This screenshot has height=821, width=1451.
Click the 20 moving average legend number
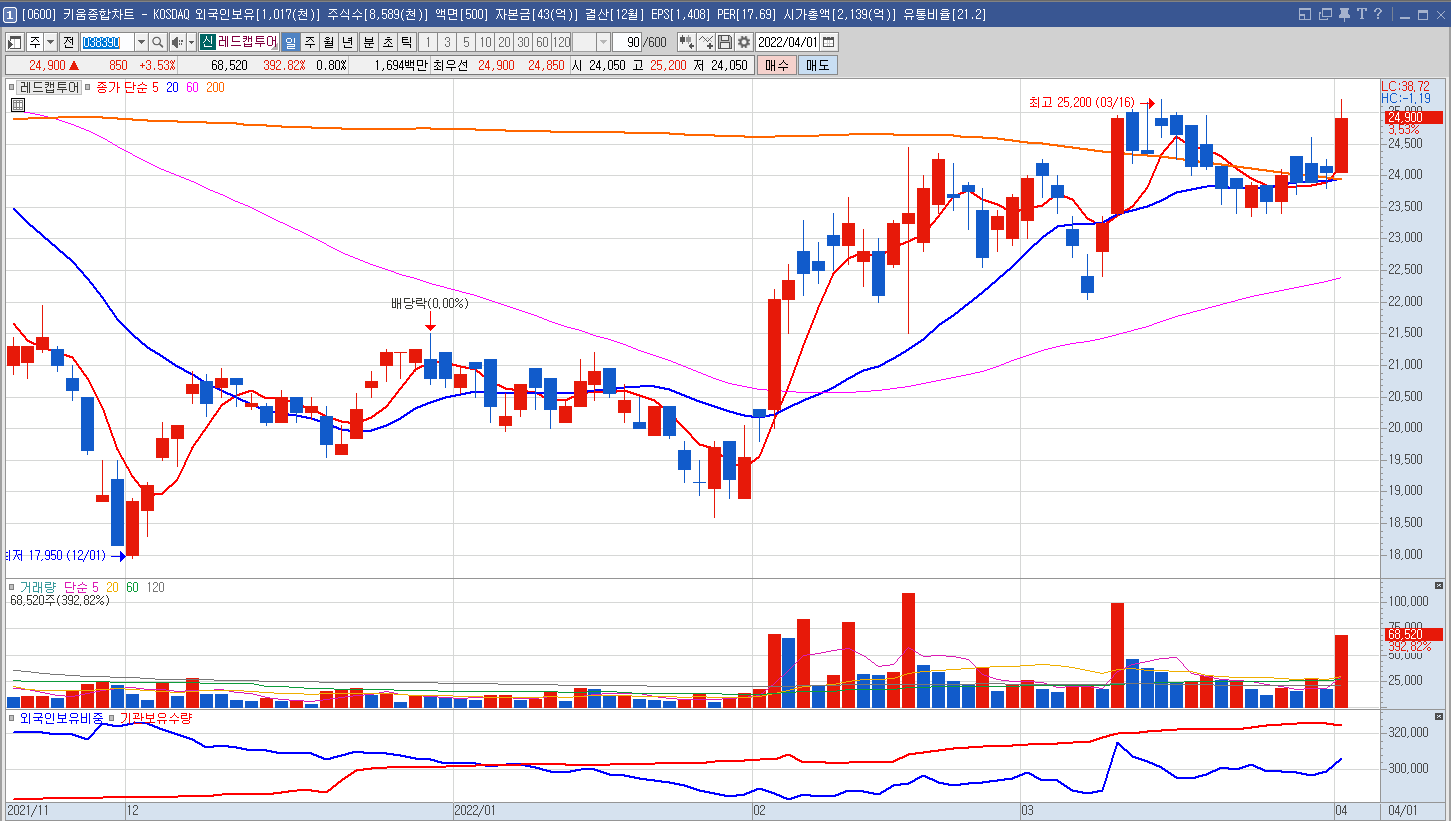click(x=173, y=88)
